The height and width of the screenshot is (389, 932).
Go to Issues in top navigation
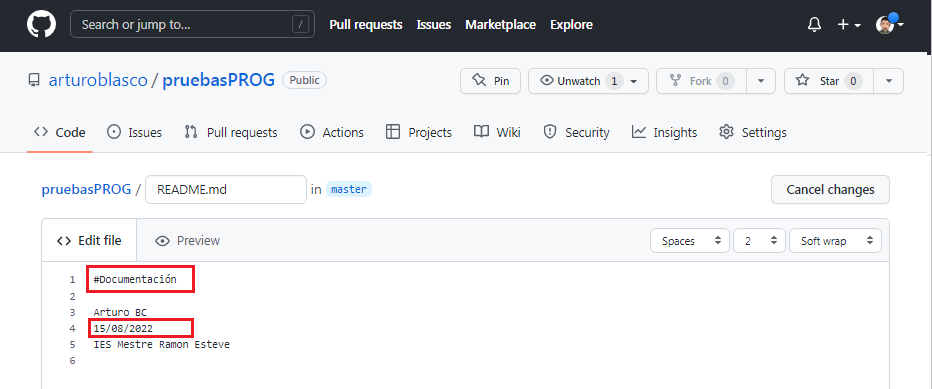[433, 24]
